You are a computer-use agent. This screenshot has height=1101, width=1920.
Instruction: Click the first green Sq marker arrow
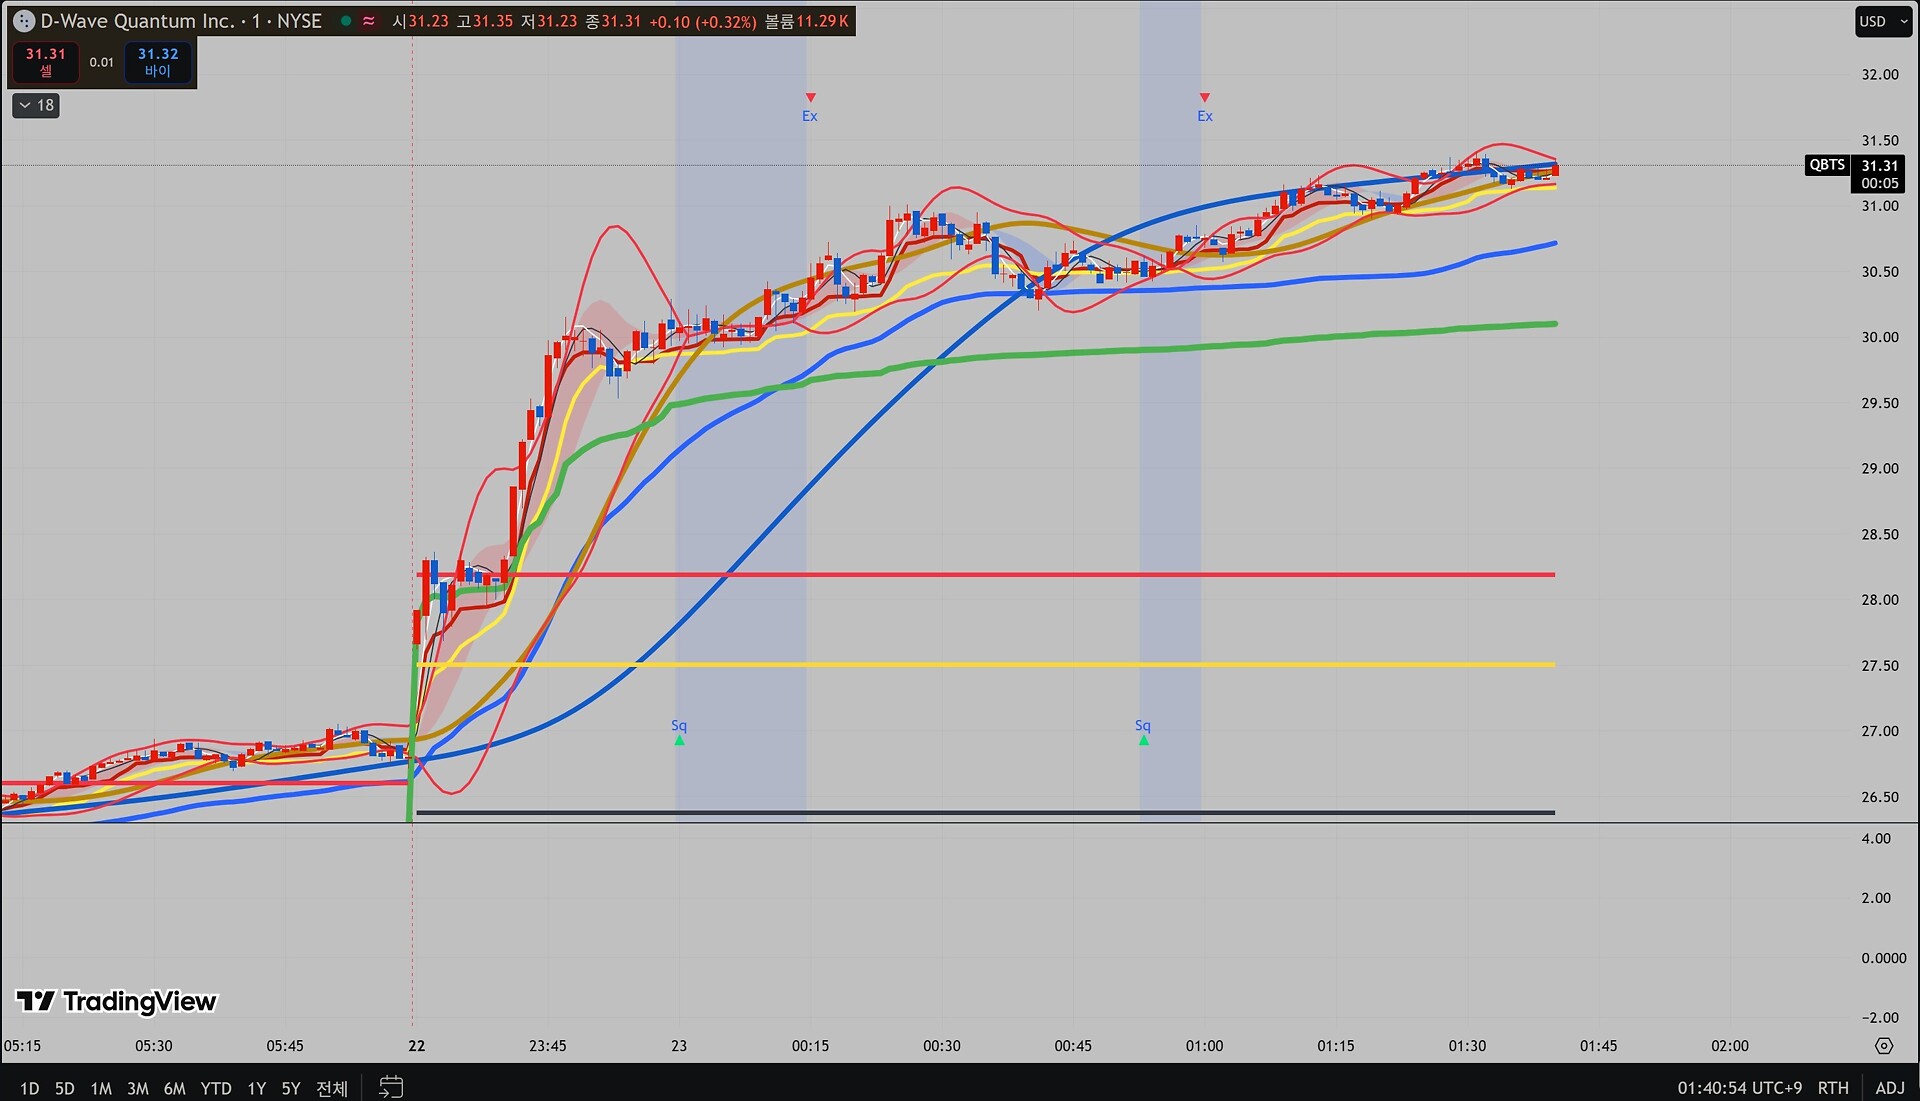click(679, 740)
